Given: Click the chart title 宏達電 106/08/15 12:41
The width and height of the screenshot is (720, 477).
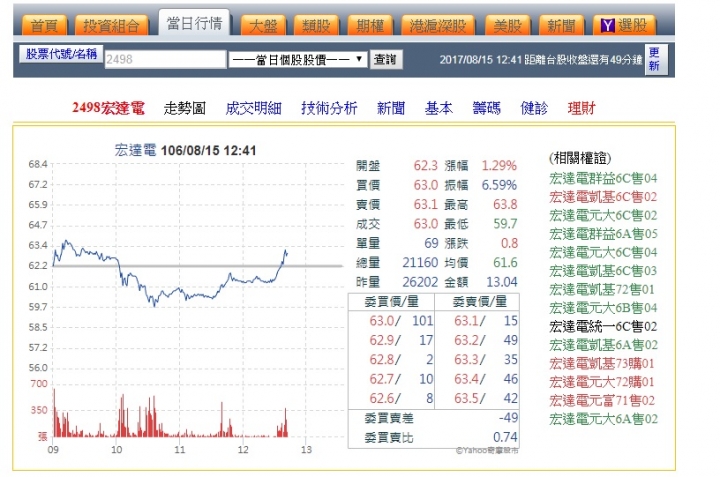Looking at the screenshot, I should (185, 150).
